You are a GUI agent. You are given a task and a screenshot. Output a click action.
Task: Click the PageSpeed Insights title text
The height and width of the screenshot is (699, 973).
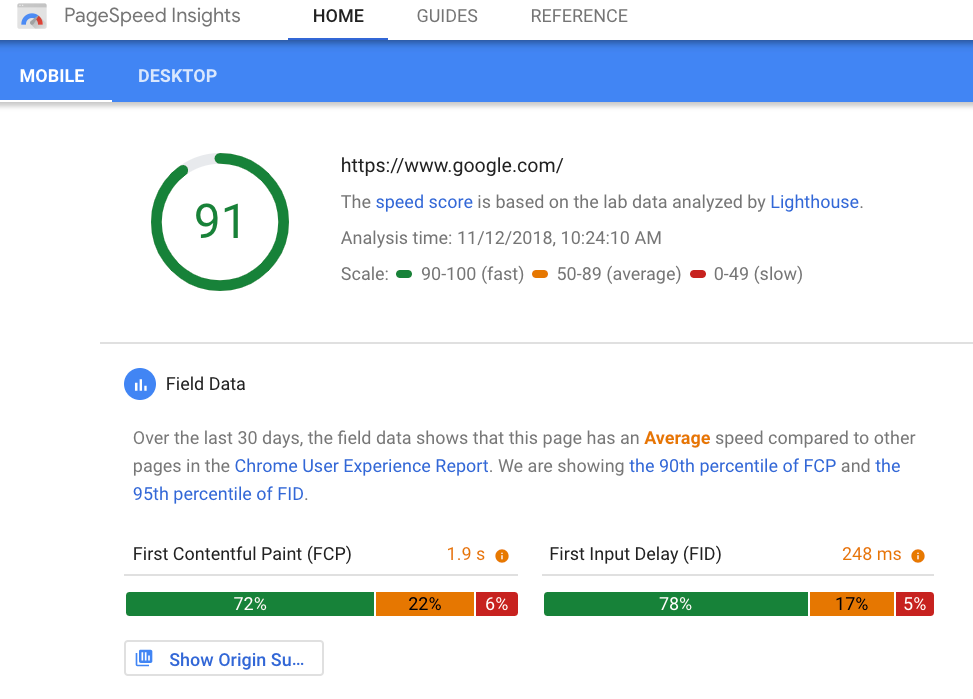[152, 16]
